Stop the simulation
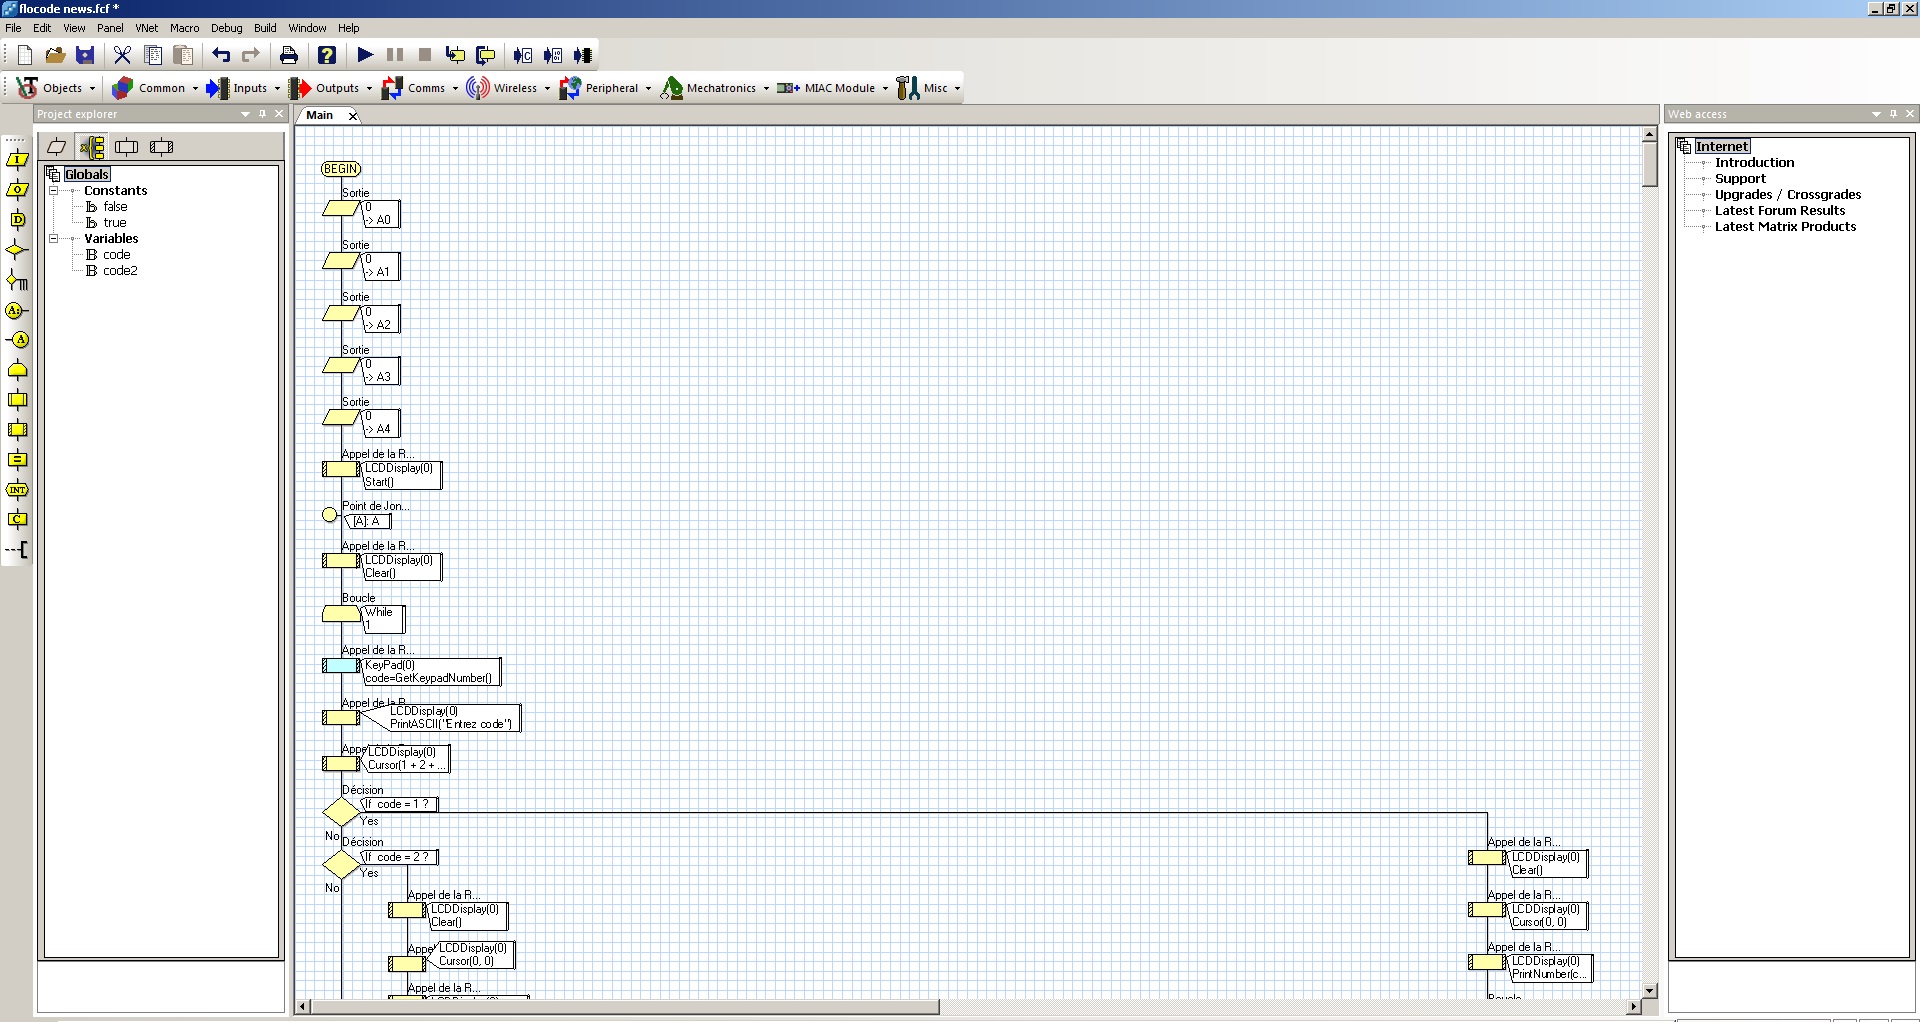The image size is (1920, 1022). click(425, 55)
